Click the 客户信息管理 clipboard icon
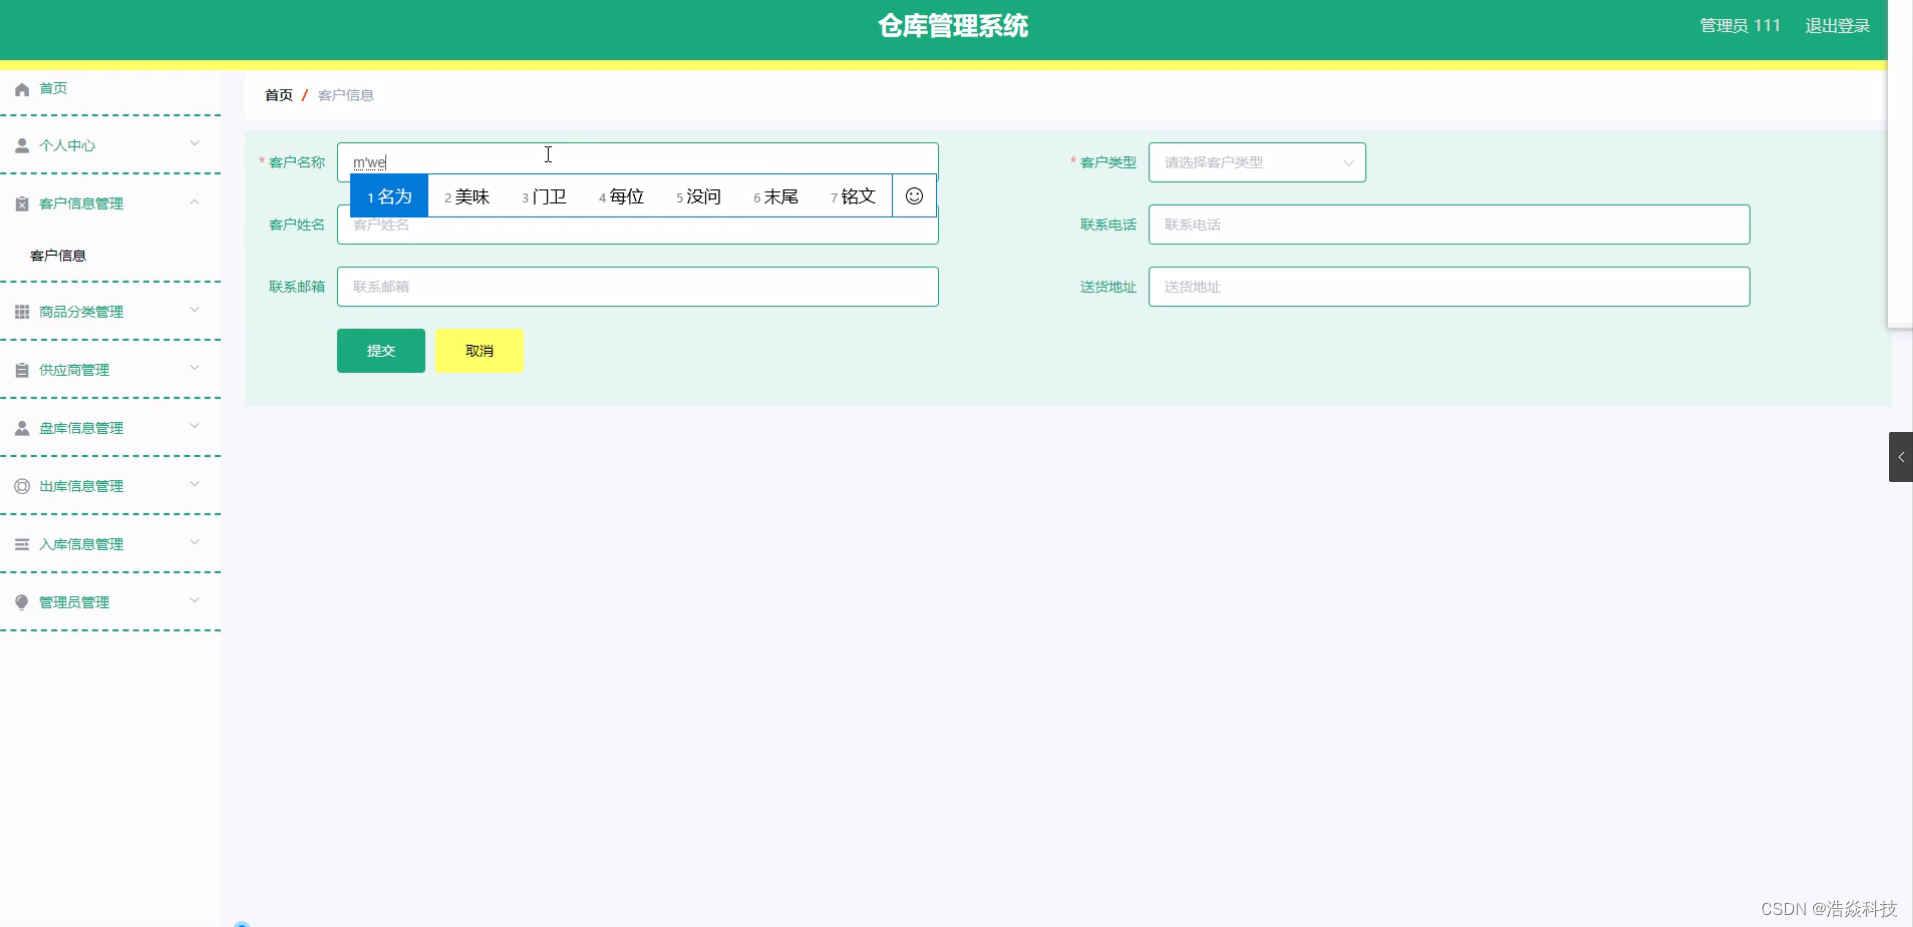 pos(21,202)
